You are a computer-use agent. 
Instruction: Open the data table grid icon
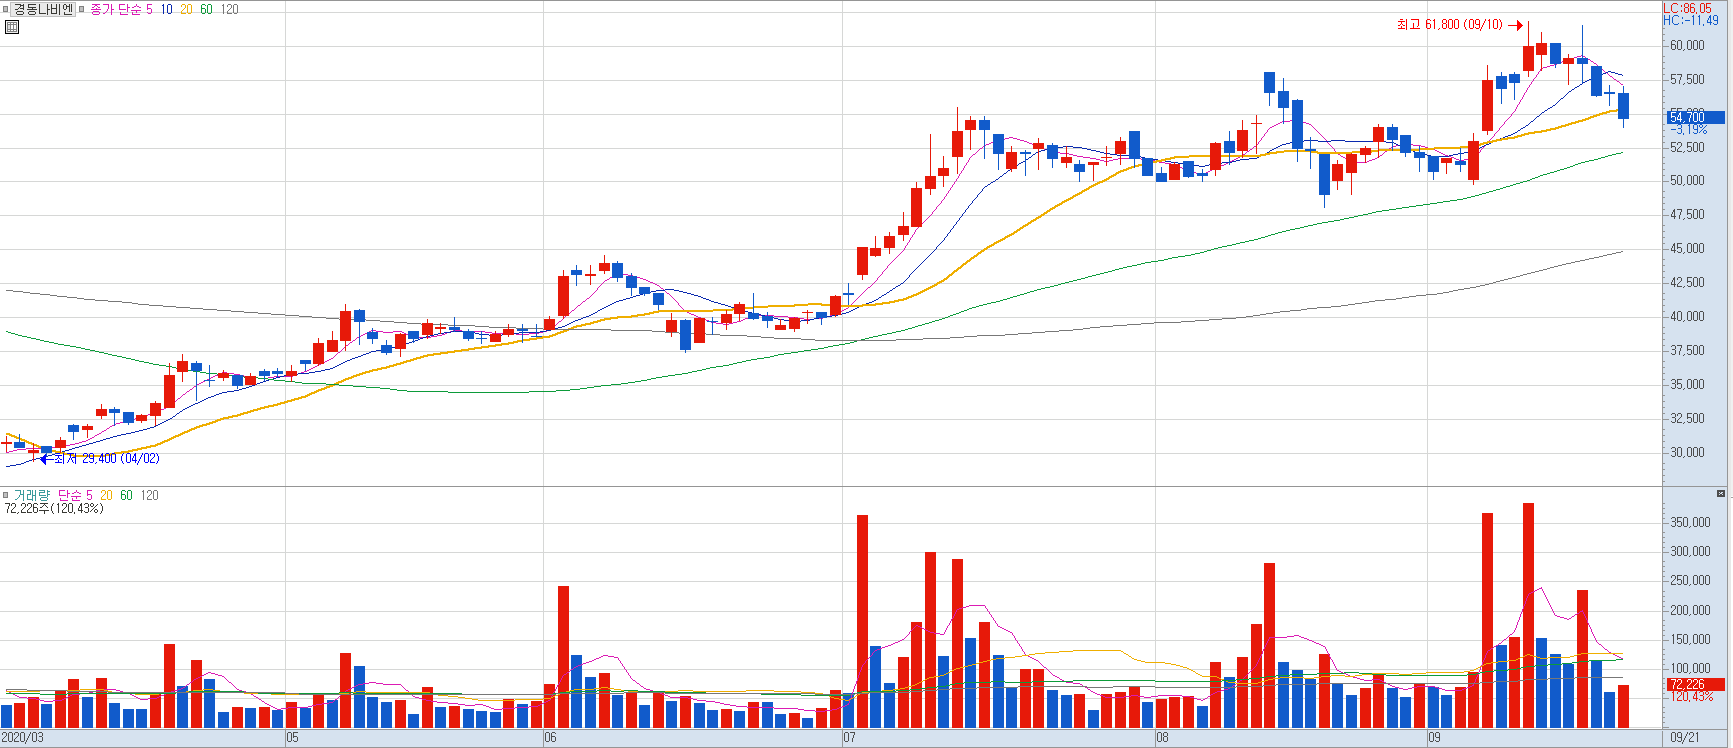[x=12, y=27]
